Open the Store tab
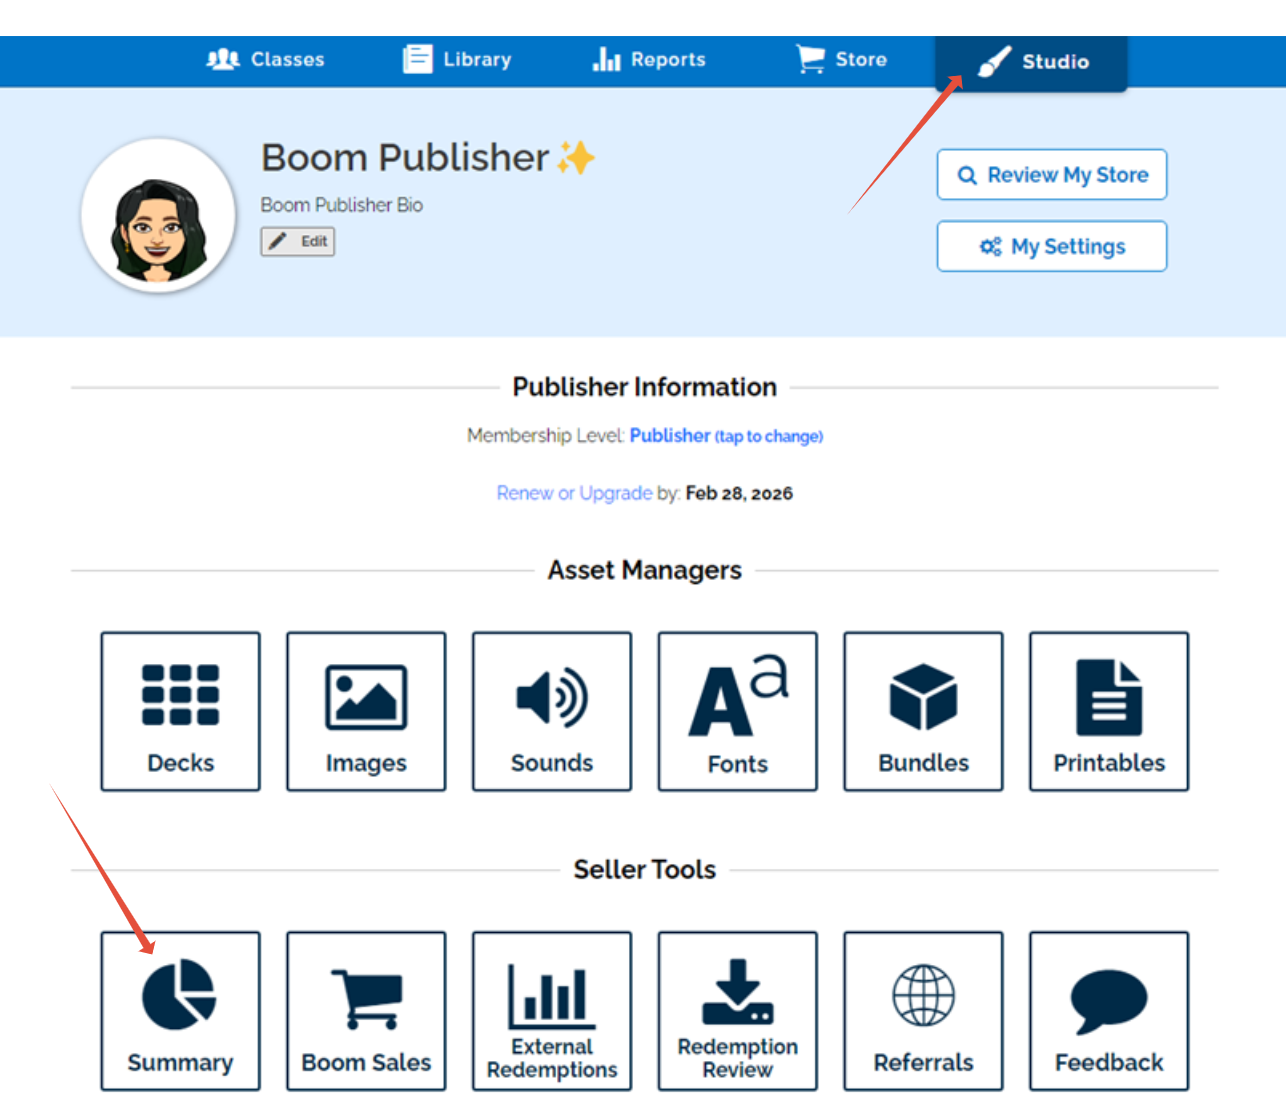 tap(842, 60)
